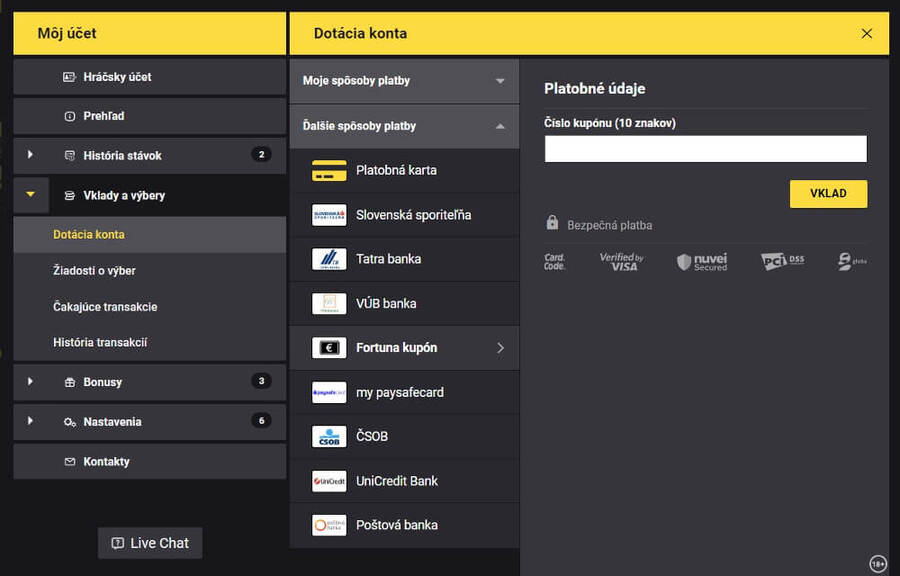This screenshot has width=900, height=576.
Task: Click the Bonusy badge 3
Action: pyautogui.click(x=261, y=382)
